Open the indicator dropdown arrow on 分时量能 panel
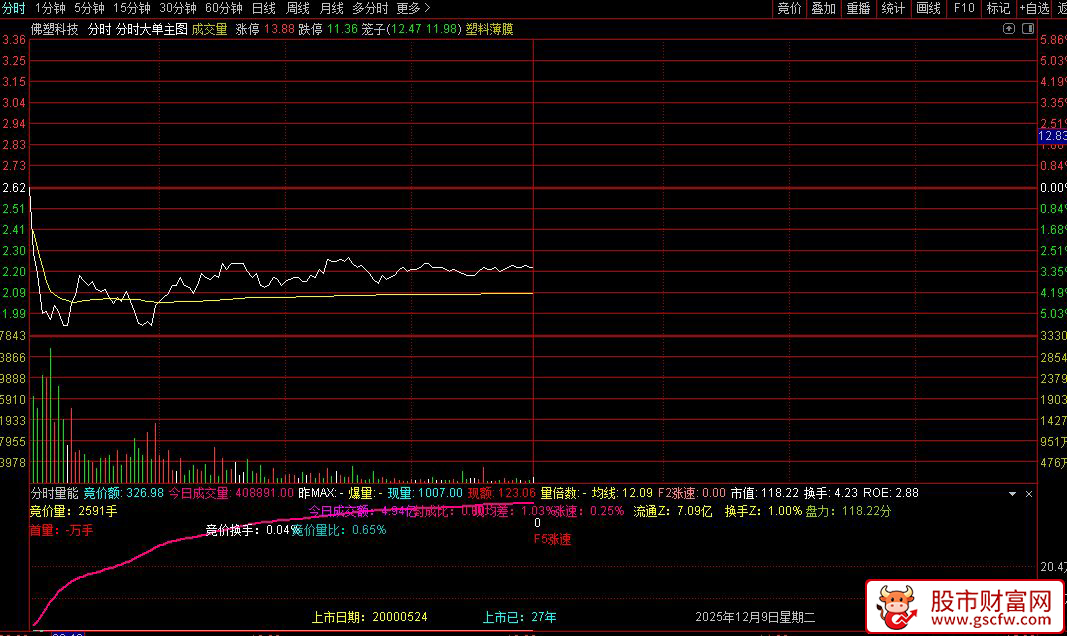1067x636 pixels. point(1012,493)
